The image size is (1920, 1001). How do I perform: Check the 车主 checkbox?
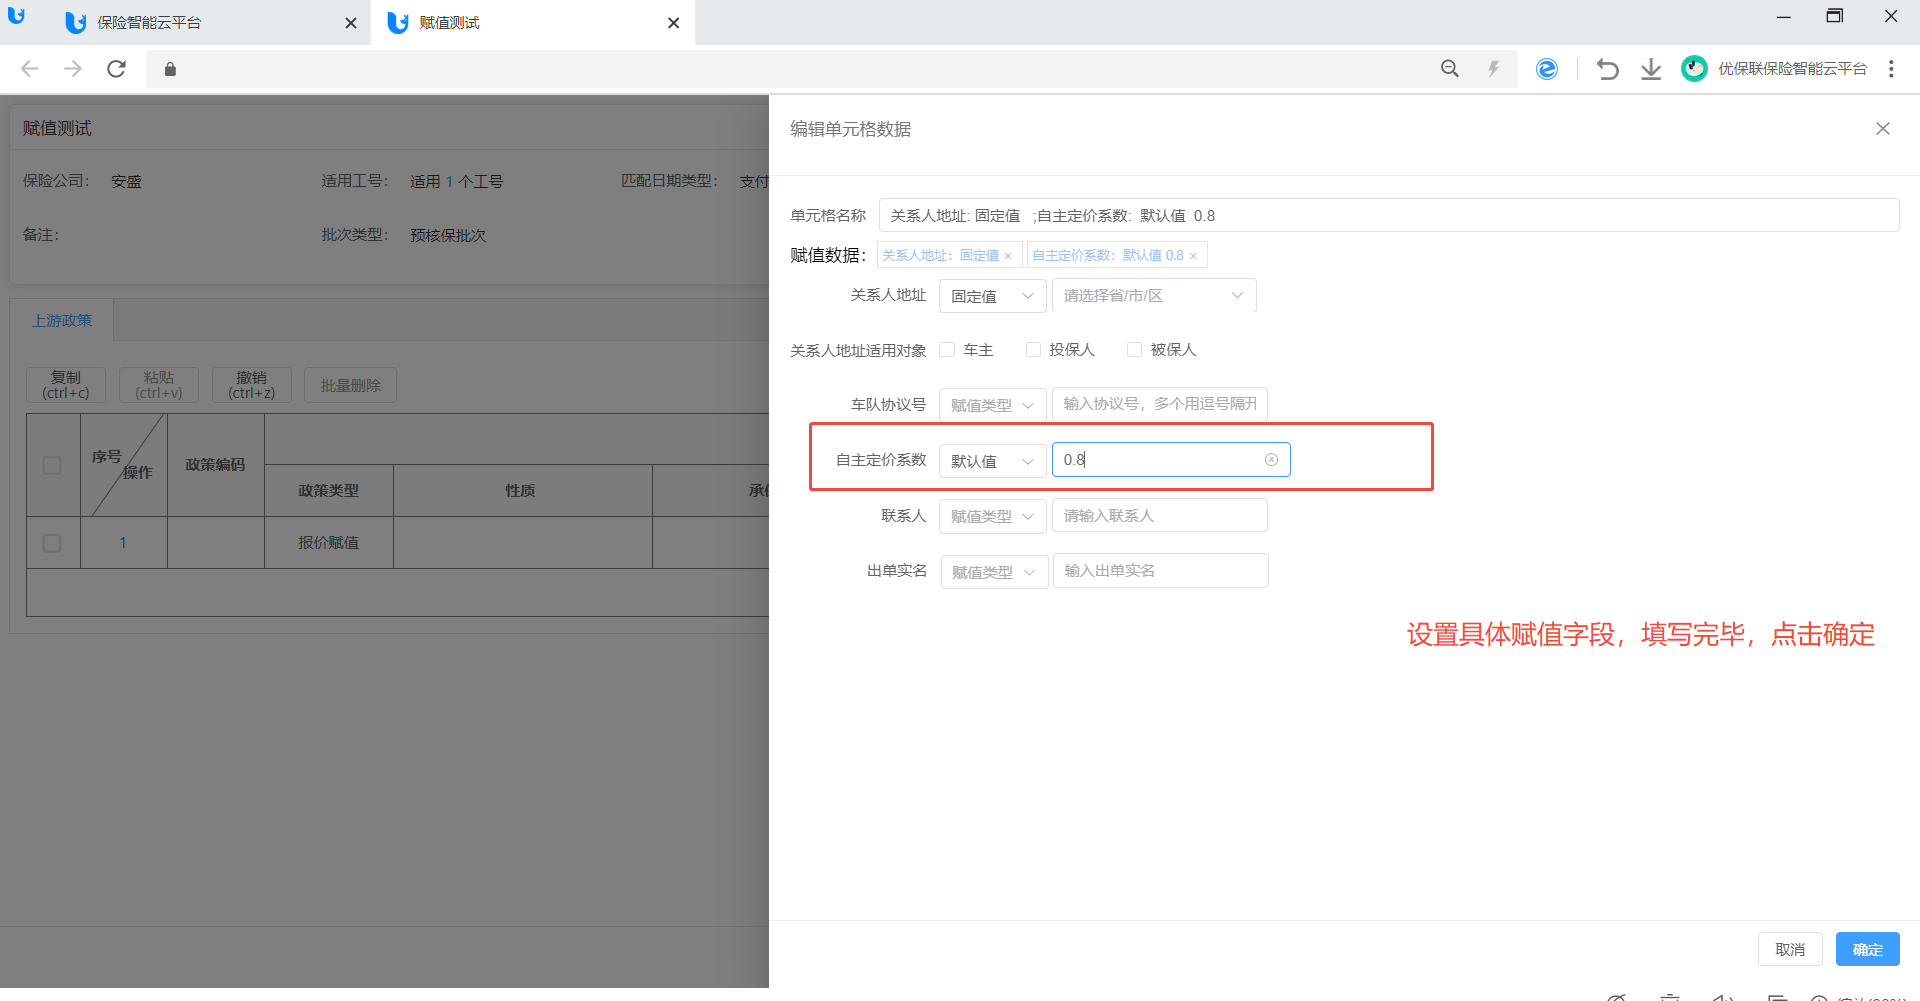[x=947, y=350]
